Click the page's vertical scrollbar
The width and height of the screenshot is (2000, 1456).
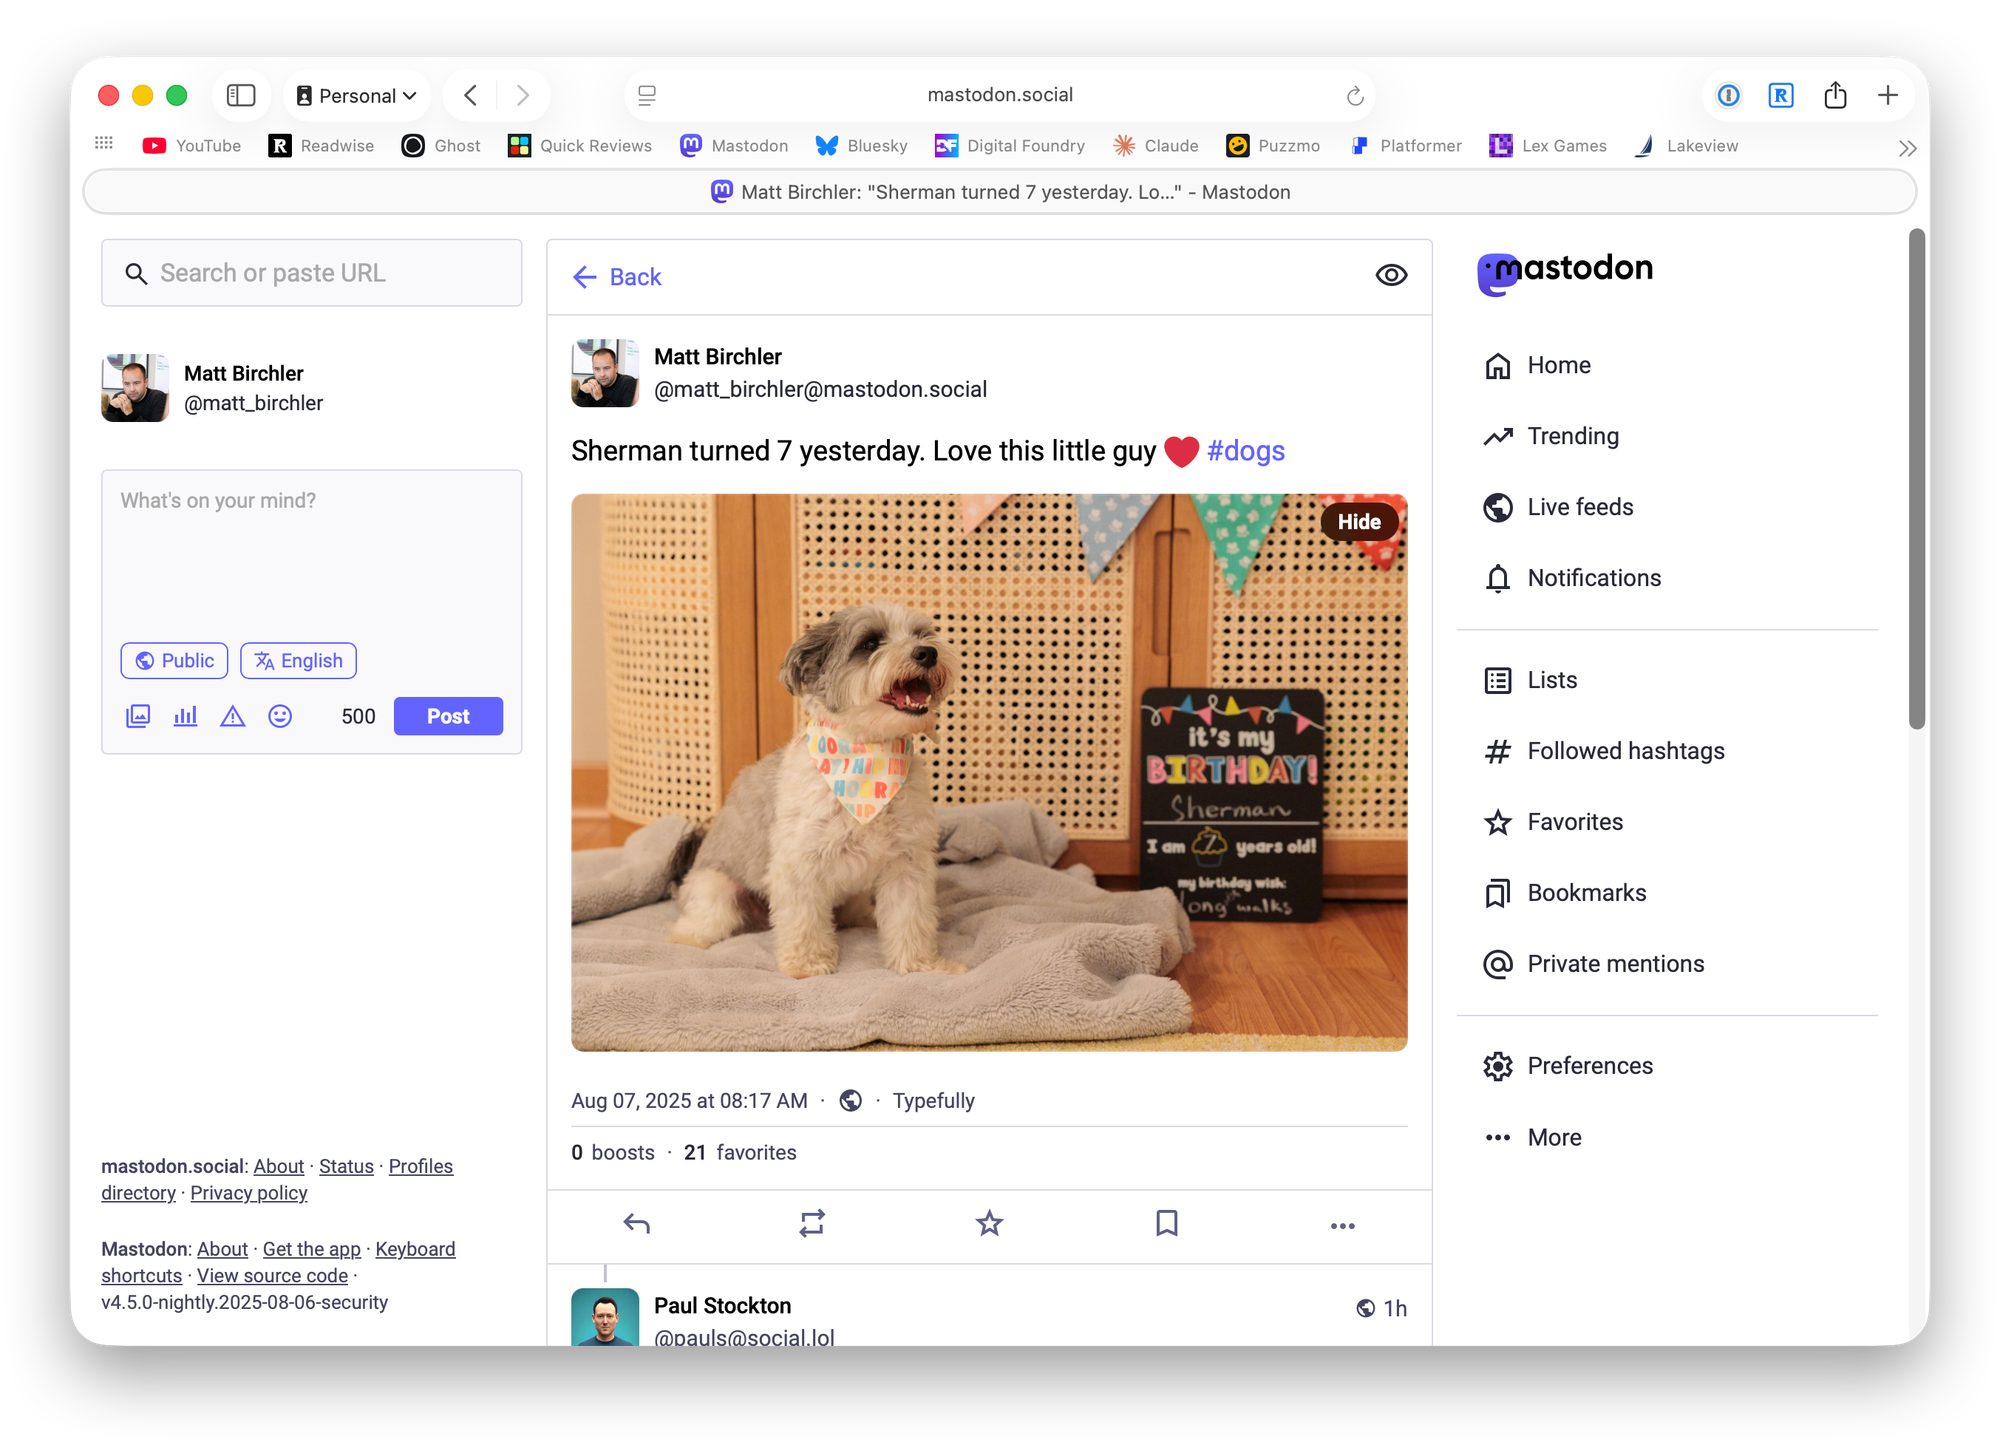tap(1916, 480)
